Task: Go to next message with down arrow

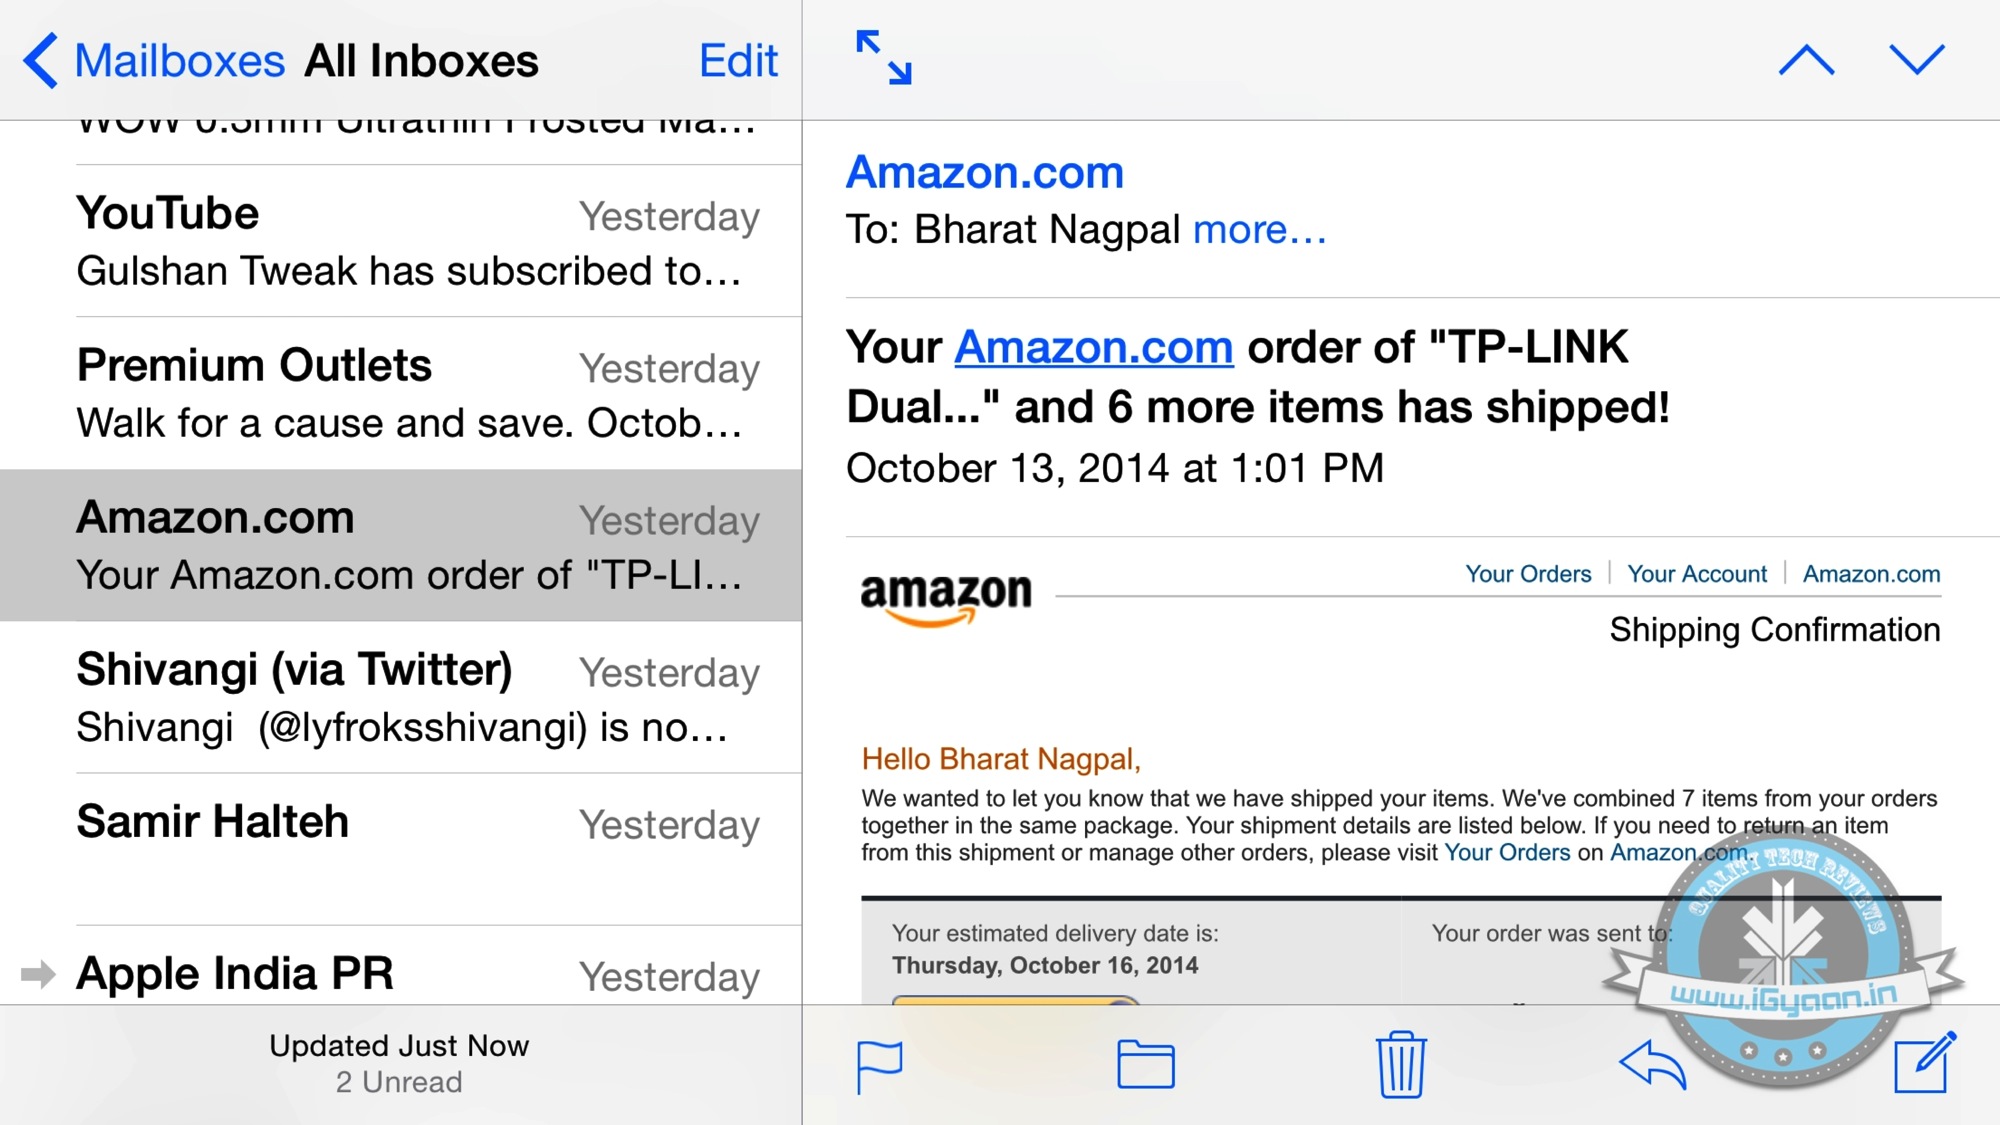Action: [x=1916, y=60]
